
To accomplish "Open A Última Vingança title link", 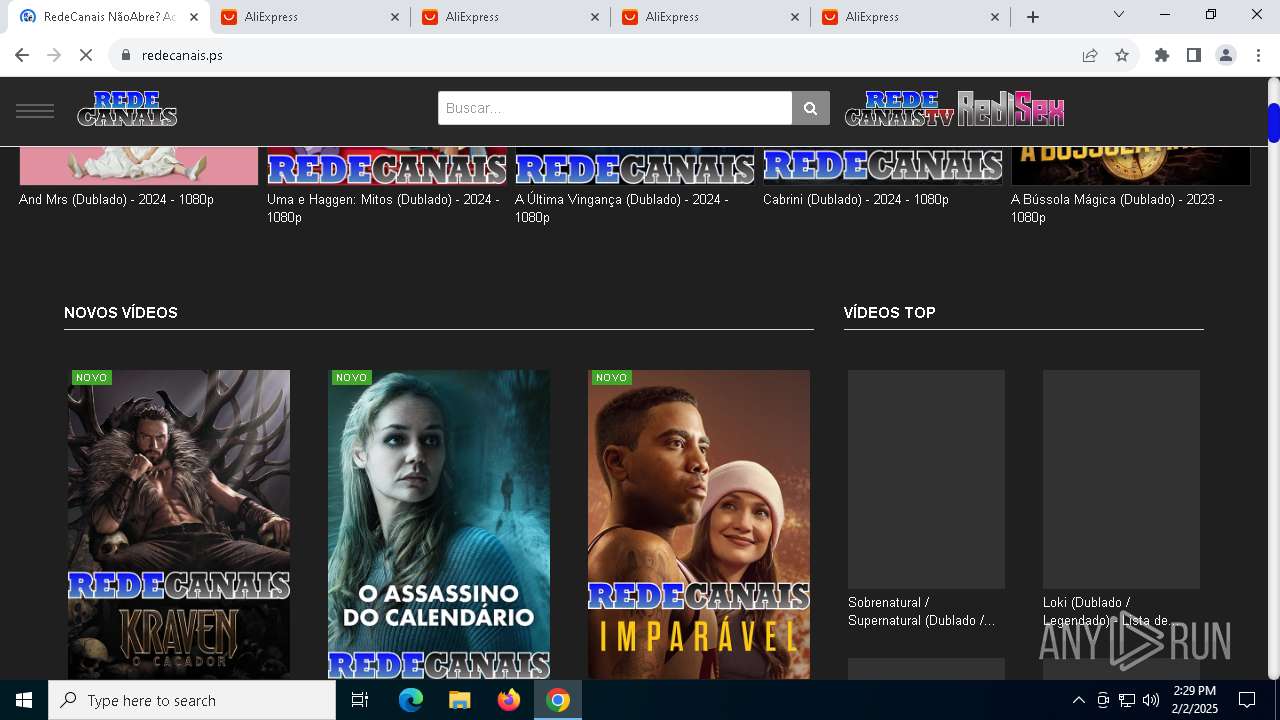I will point(621,208).
